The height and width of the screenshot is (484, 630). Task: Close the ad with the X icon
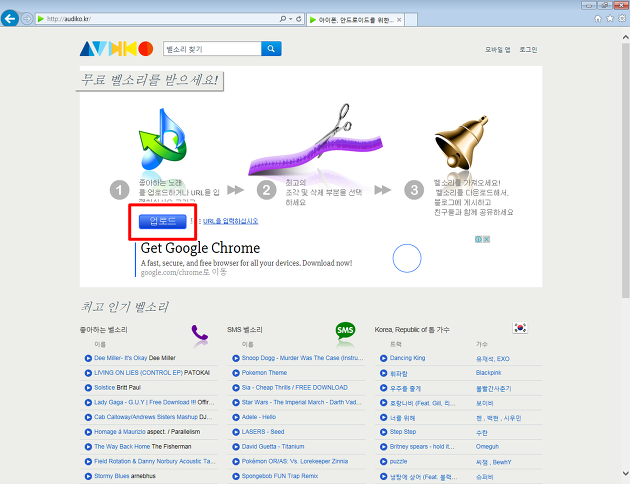tap(487, 239)
